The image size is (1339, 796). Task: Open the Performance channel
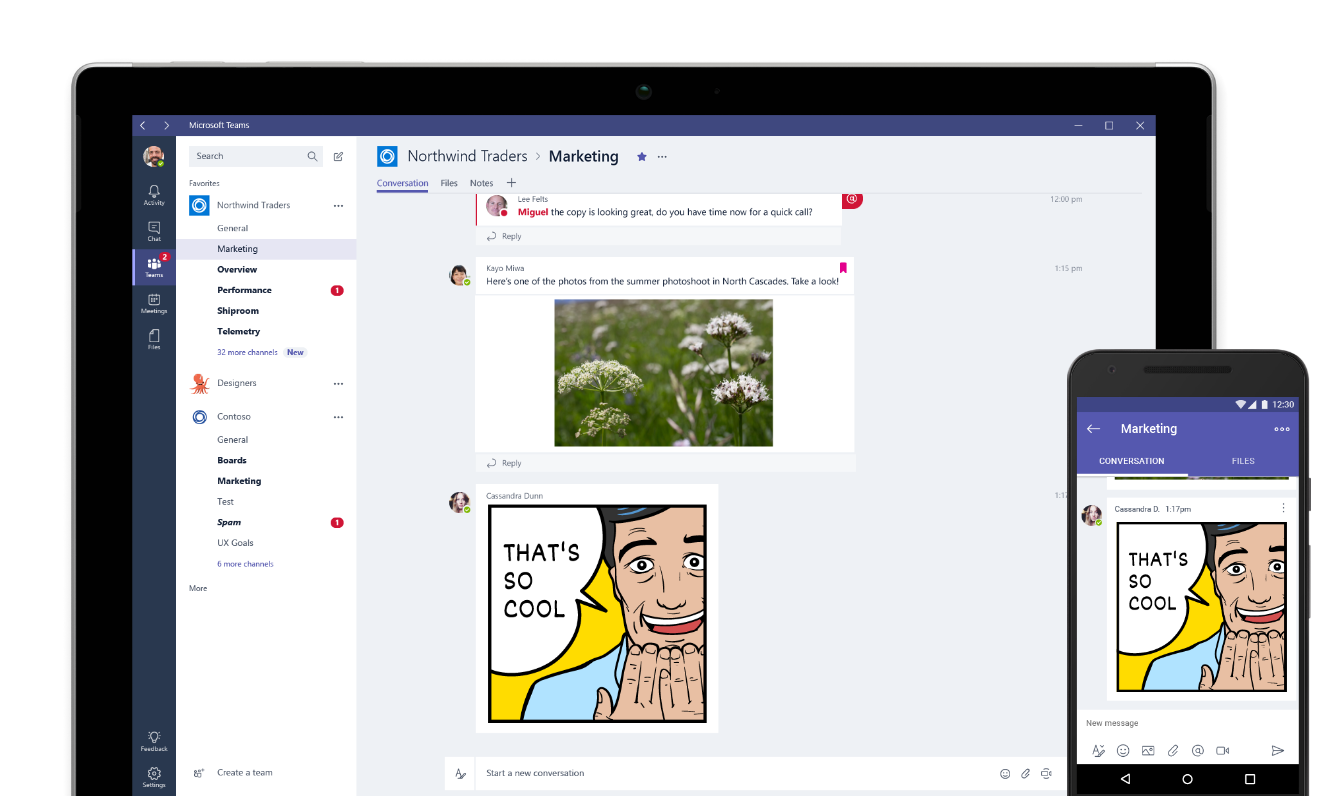(x=244, y=290)
